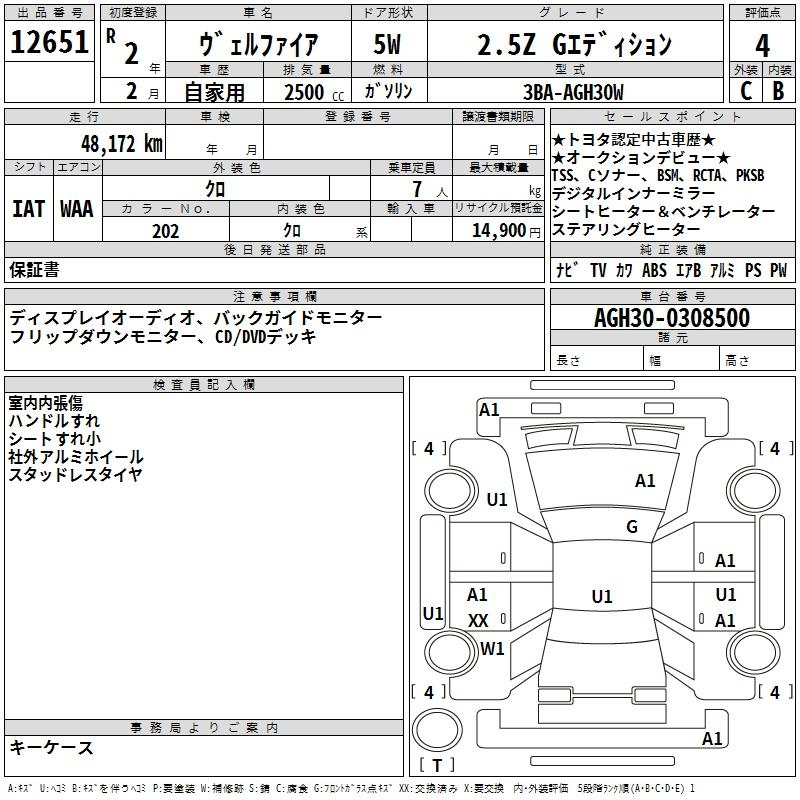Viewport: 800px width, 800px height.
Task: Click the G mark on the windshield
Action: (632, 526)
